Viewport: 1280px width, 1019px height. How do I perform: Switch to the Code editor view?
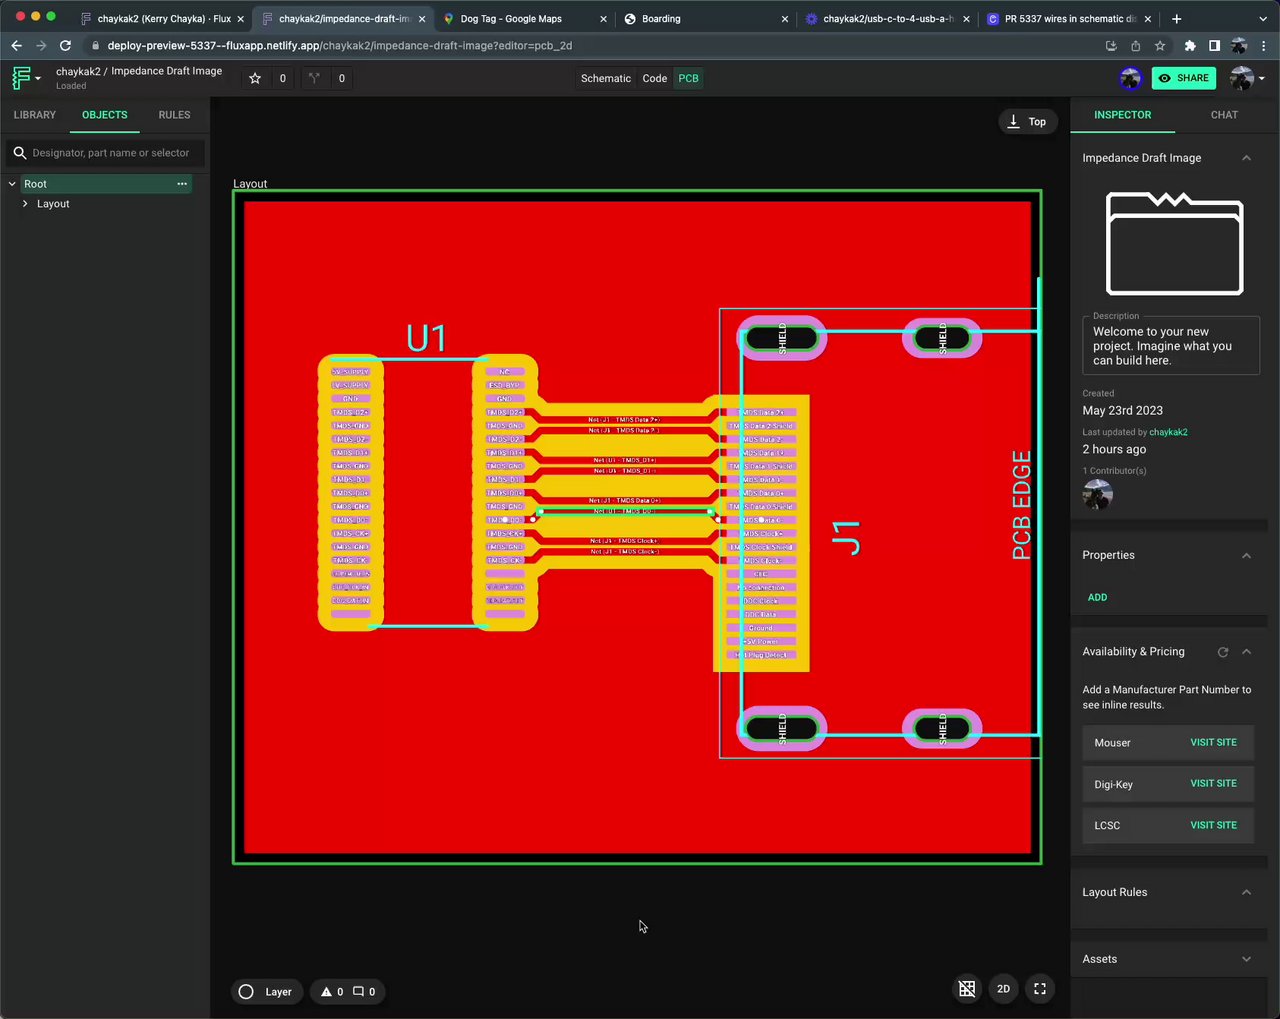coord(654,78)
